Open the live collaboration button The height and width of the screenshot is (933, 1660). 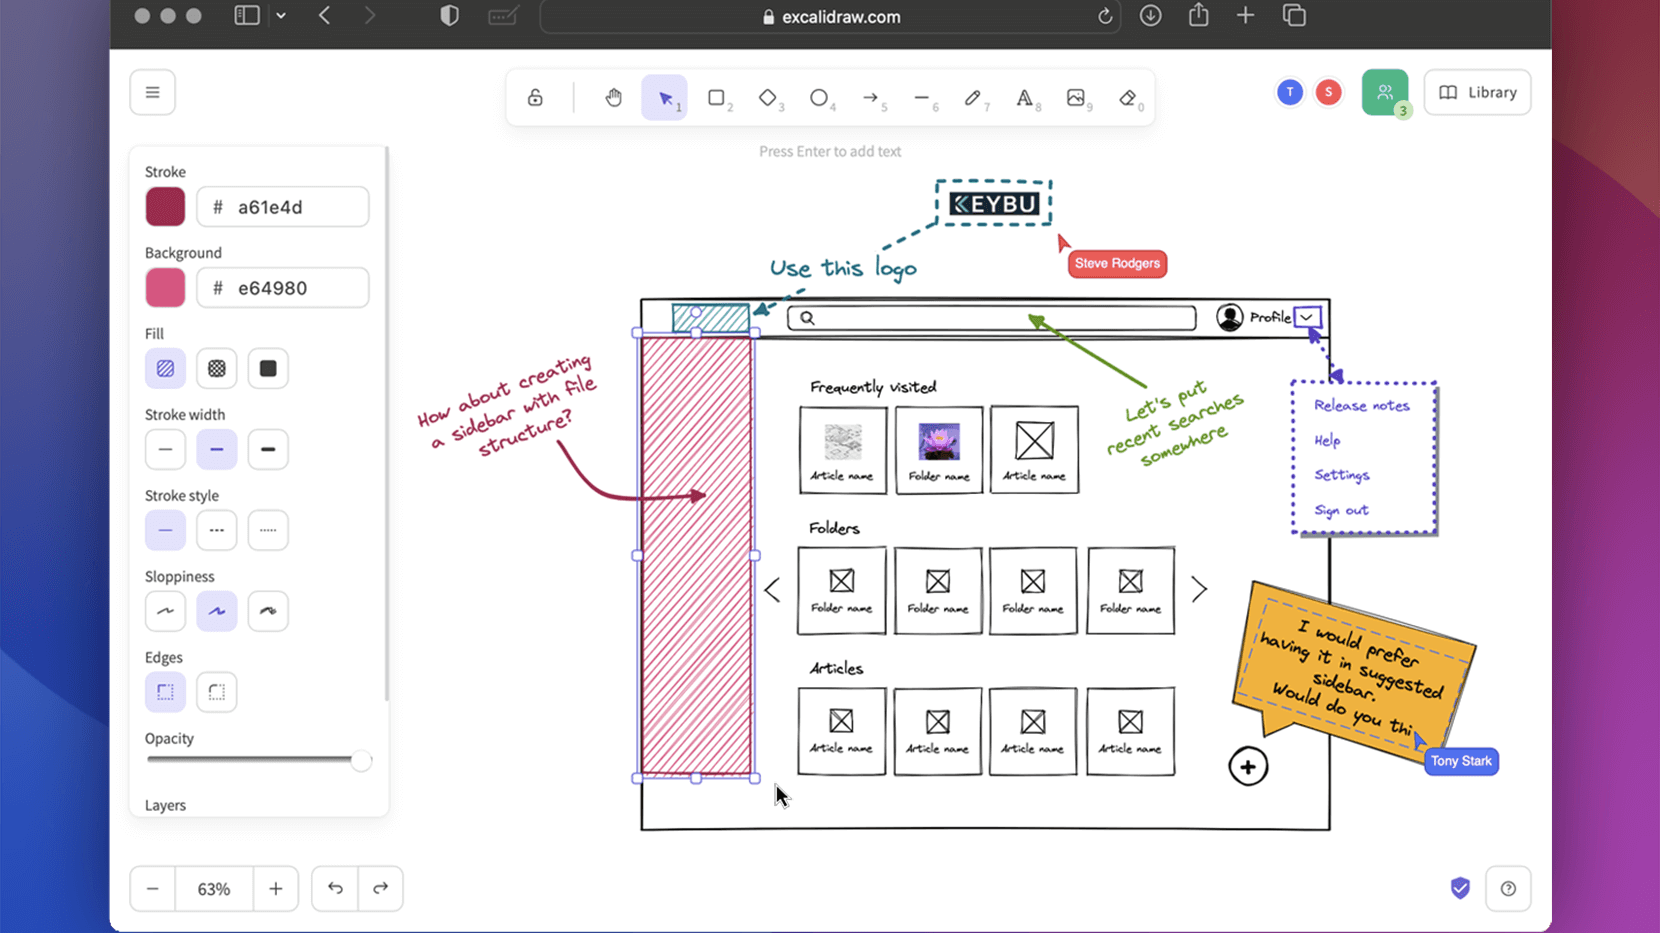pyautogui.click(x=1384, y=92)
